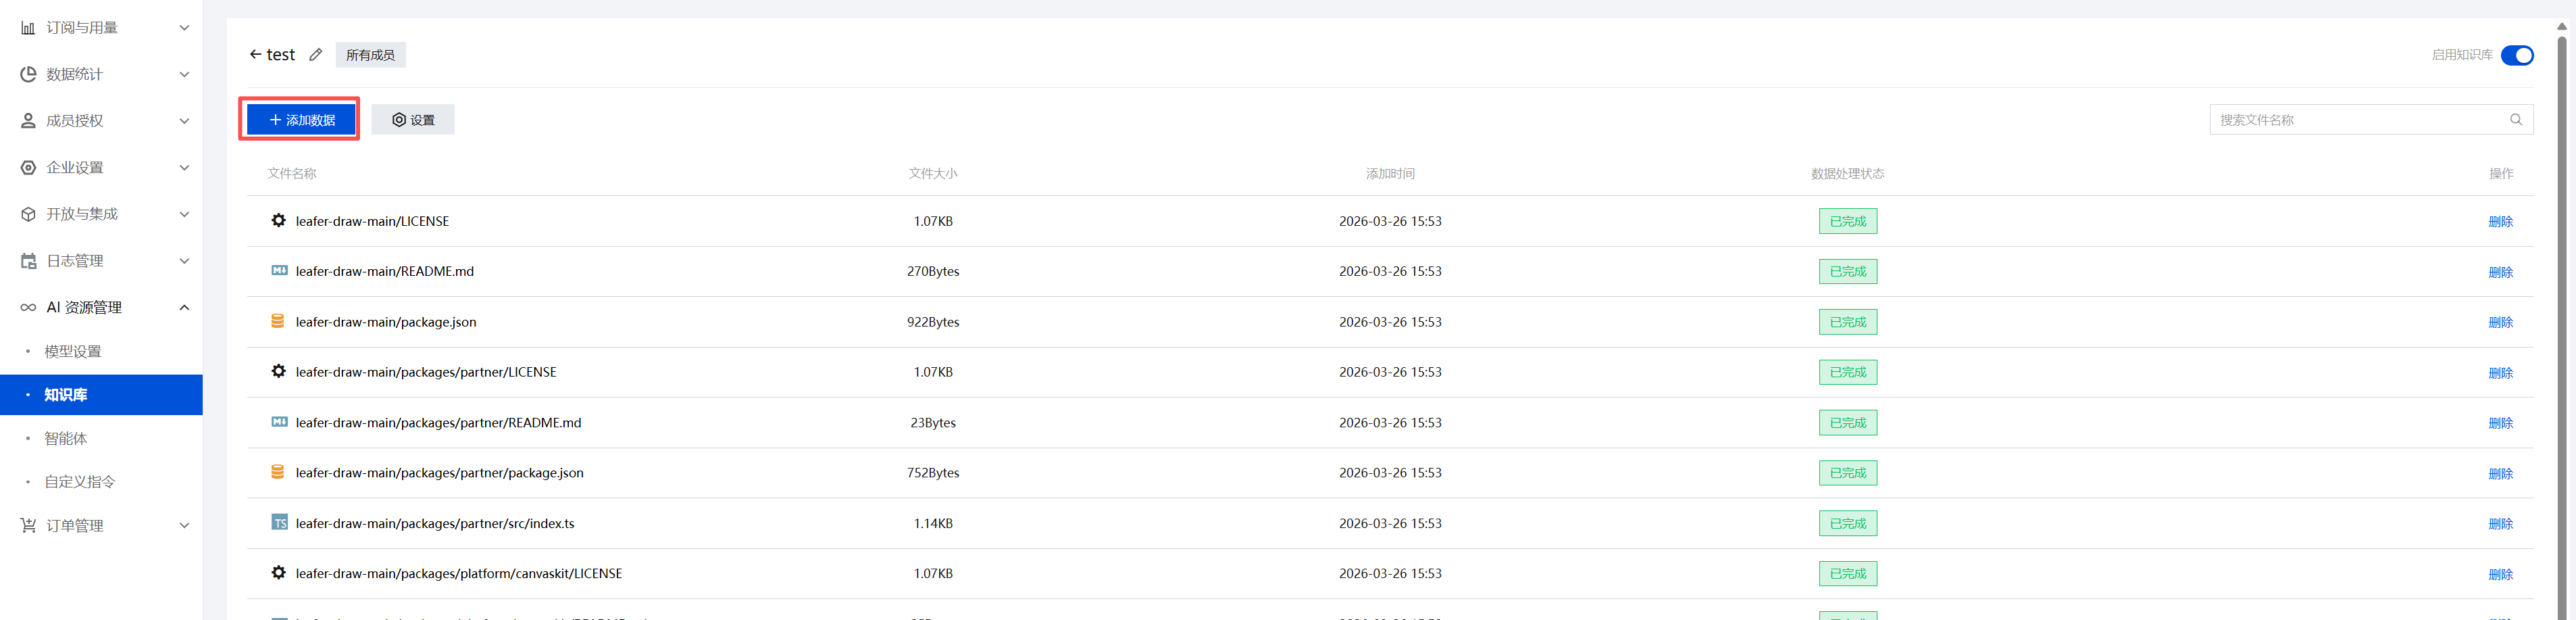2576x620 pixels.
Task: Click the gear icon of leafer-draw-main/LICENSE file
Action: tap(279, 221)
